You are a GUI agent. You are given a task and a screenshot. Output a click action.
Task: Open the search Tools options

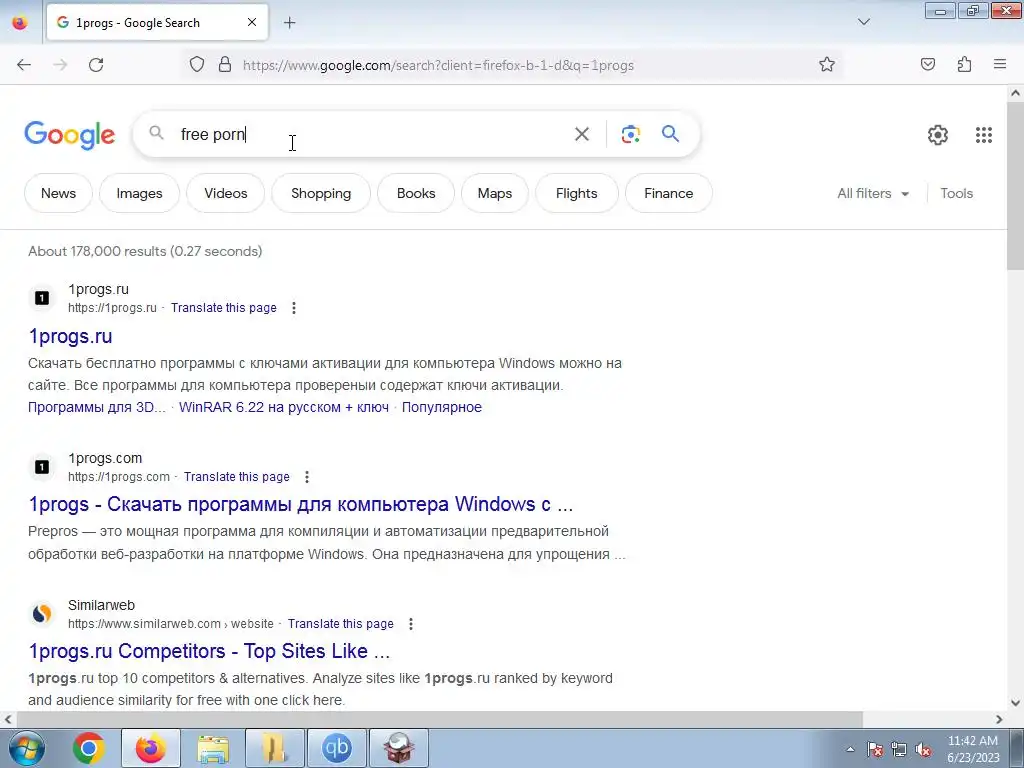[956, 193]
